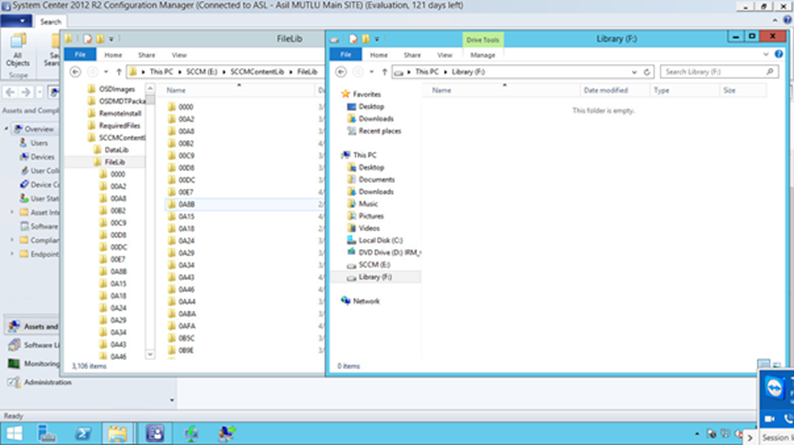Sort by Name column in FileLib window
This screenshot has height=445, width=794.
(x=238, y=90)
